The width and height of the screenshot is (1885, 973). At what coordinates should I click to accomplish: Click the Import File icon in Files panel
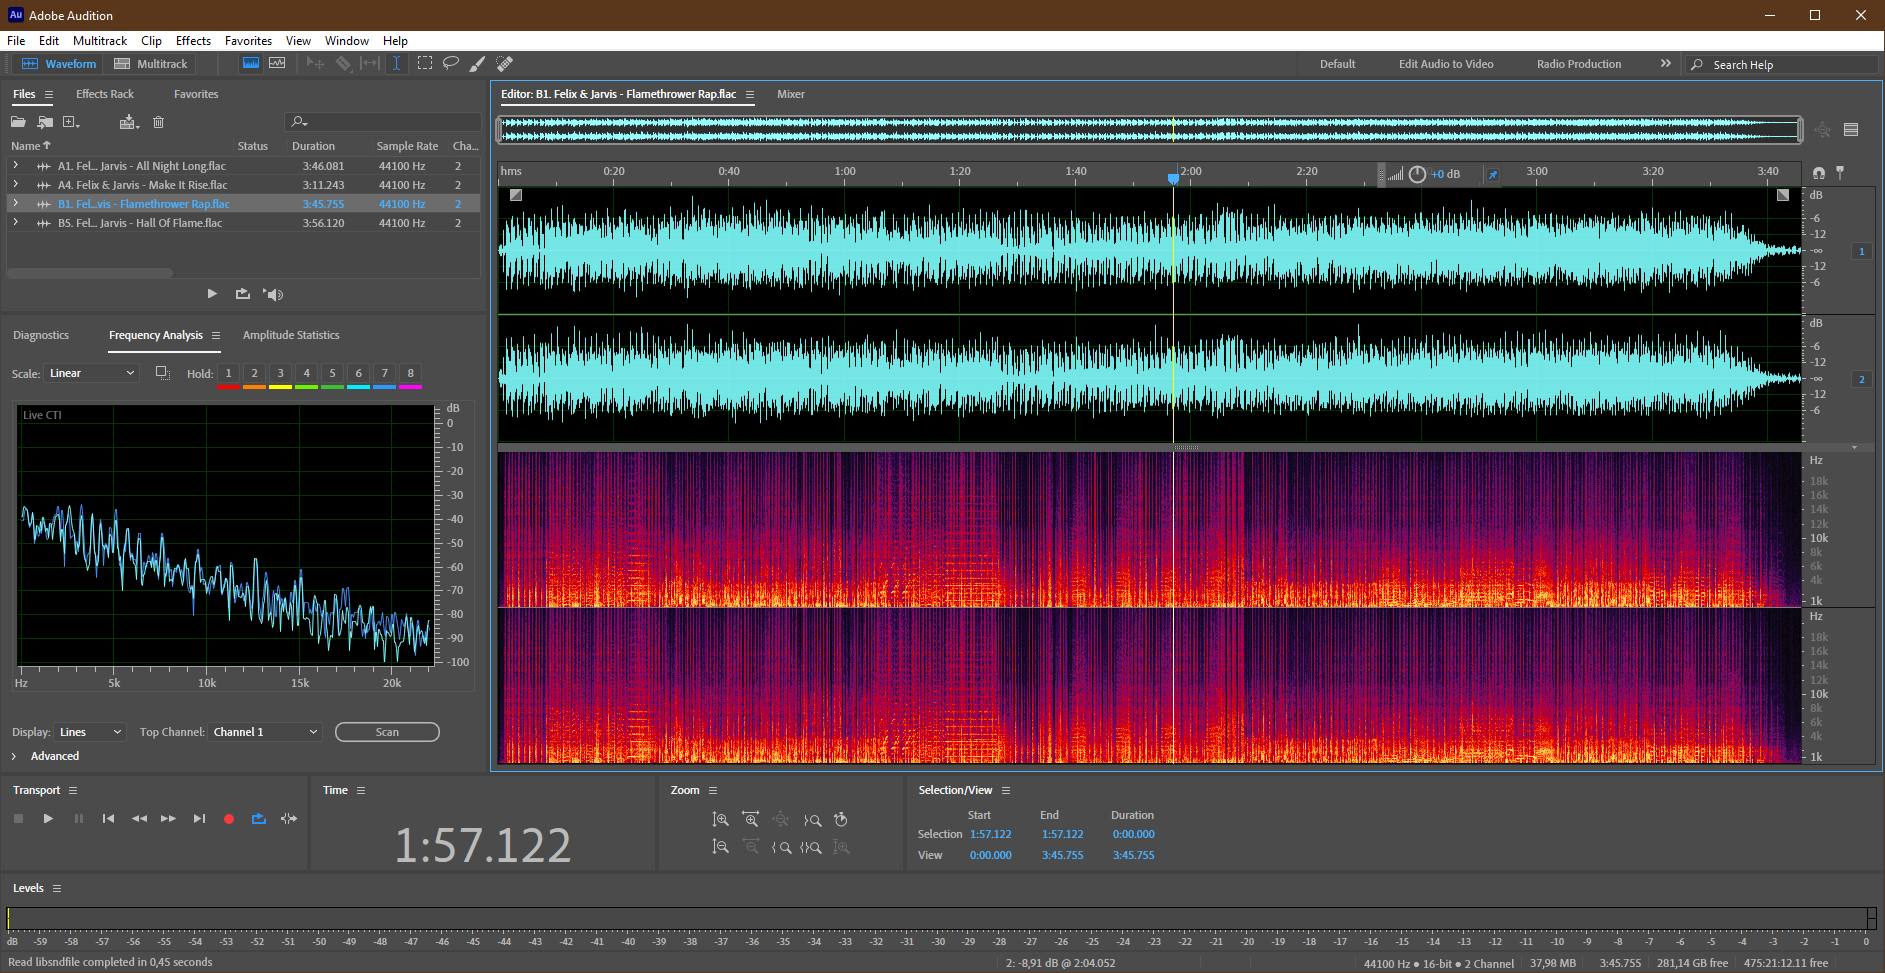[45, 122]
